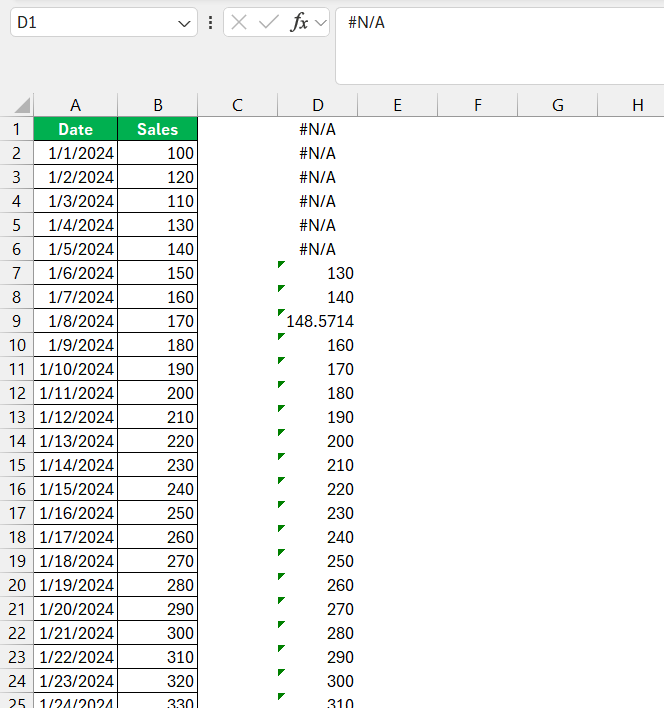Select cell D14 showing 200
Image resolution: width=664 pixels, height=708 pixels.
(x=317, y=441)
